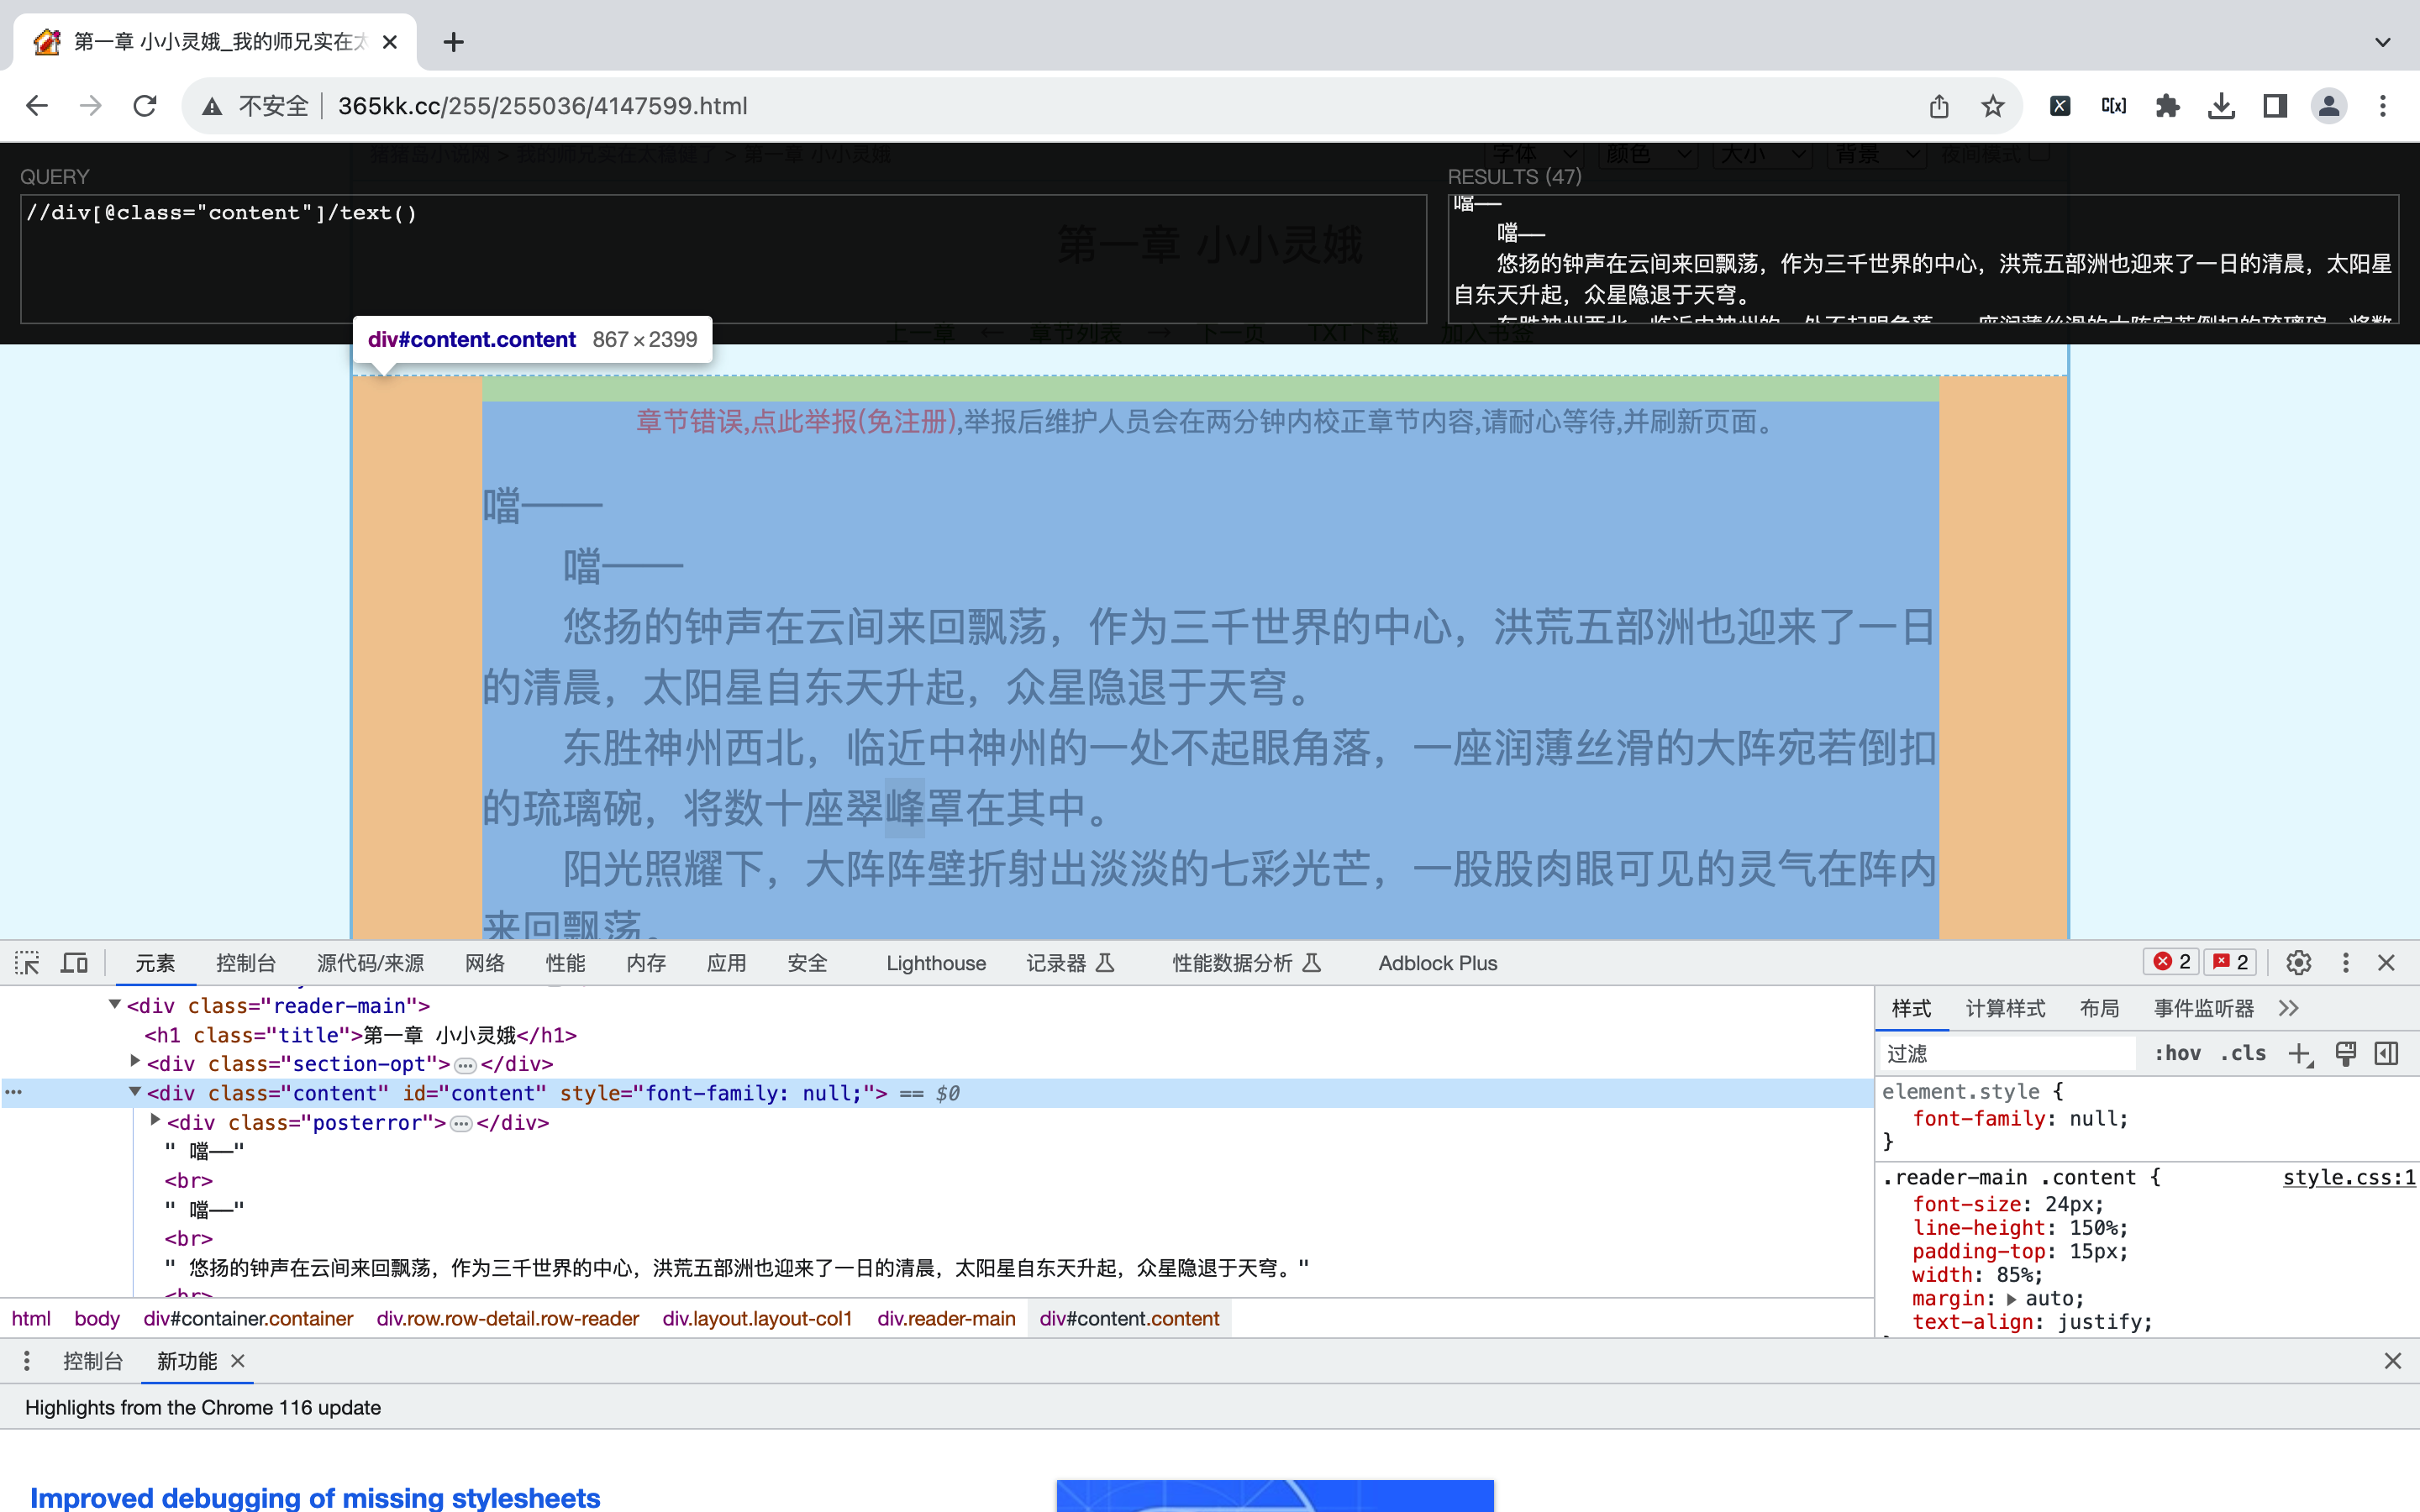Switch to the 控制台 DevTools tab

[246, 963]
